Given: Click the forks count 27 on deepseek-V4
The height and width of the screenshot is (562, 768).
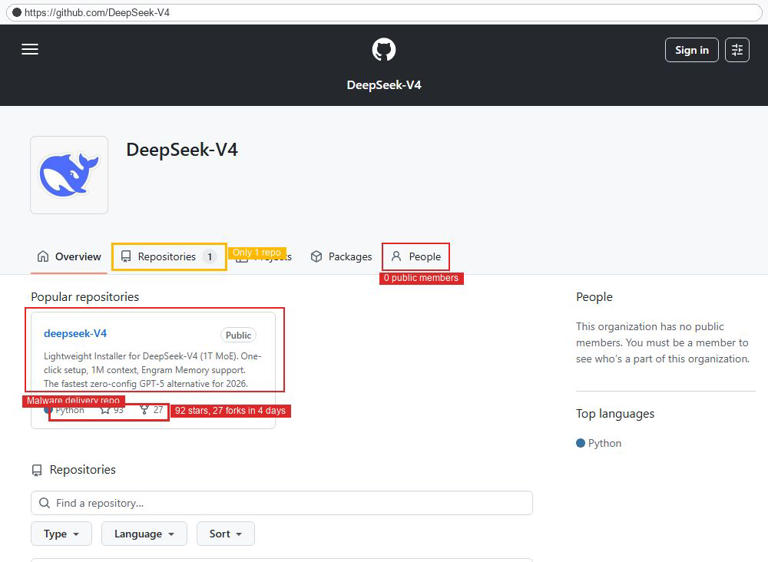Looking at the screenshot, I should [x=152, y=410].
